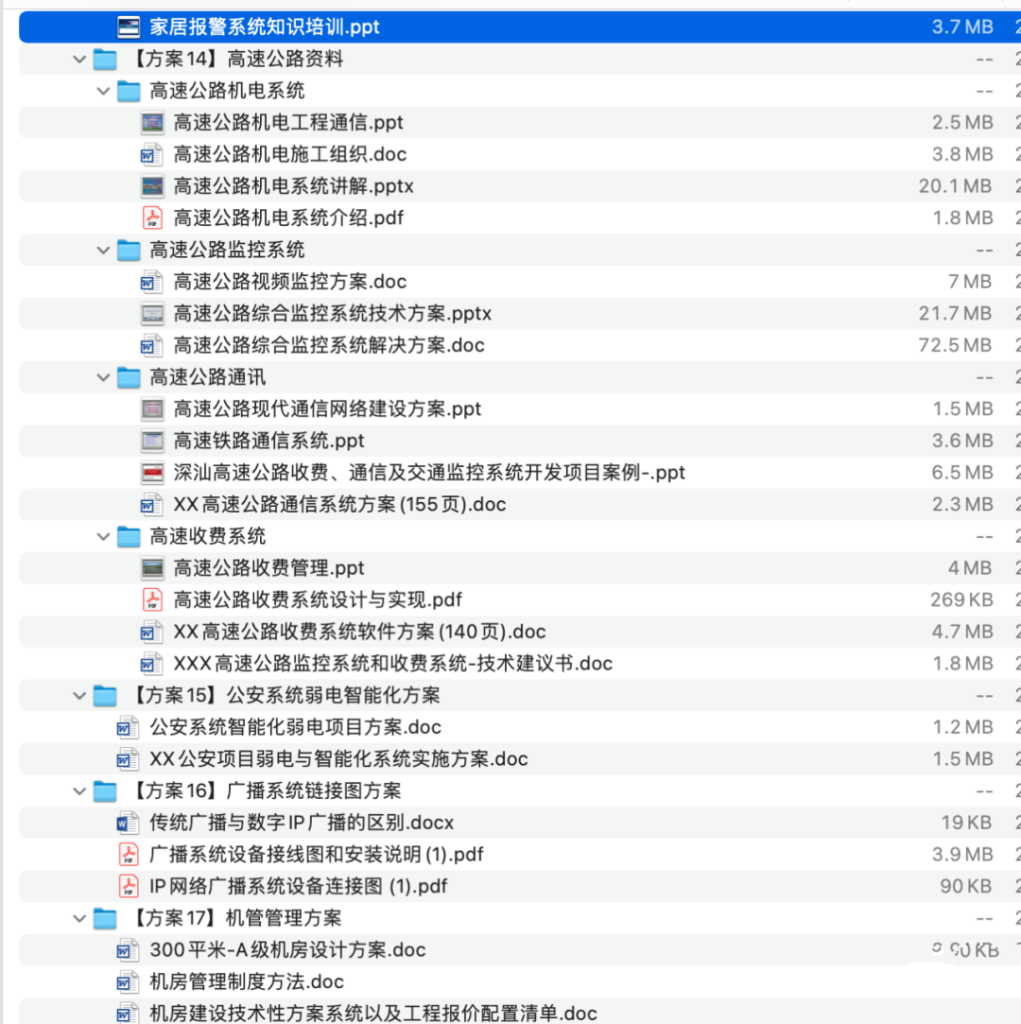The height and width of the screenshot is (1024, 1021).
Task: Collapse the 高速收费系统 folder
Action: (102, 536)
